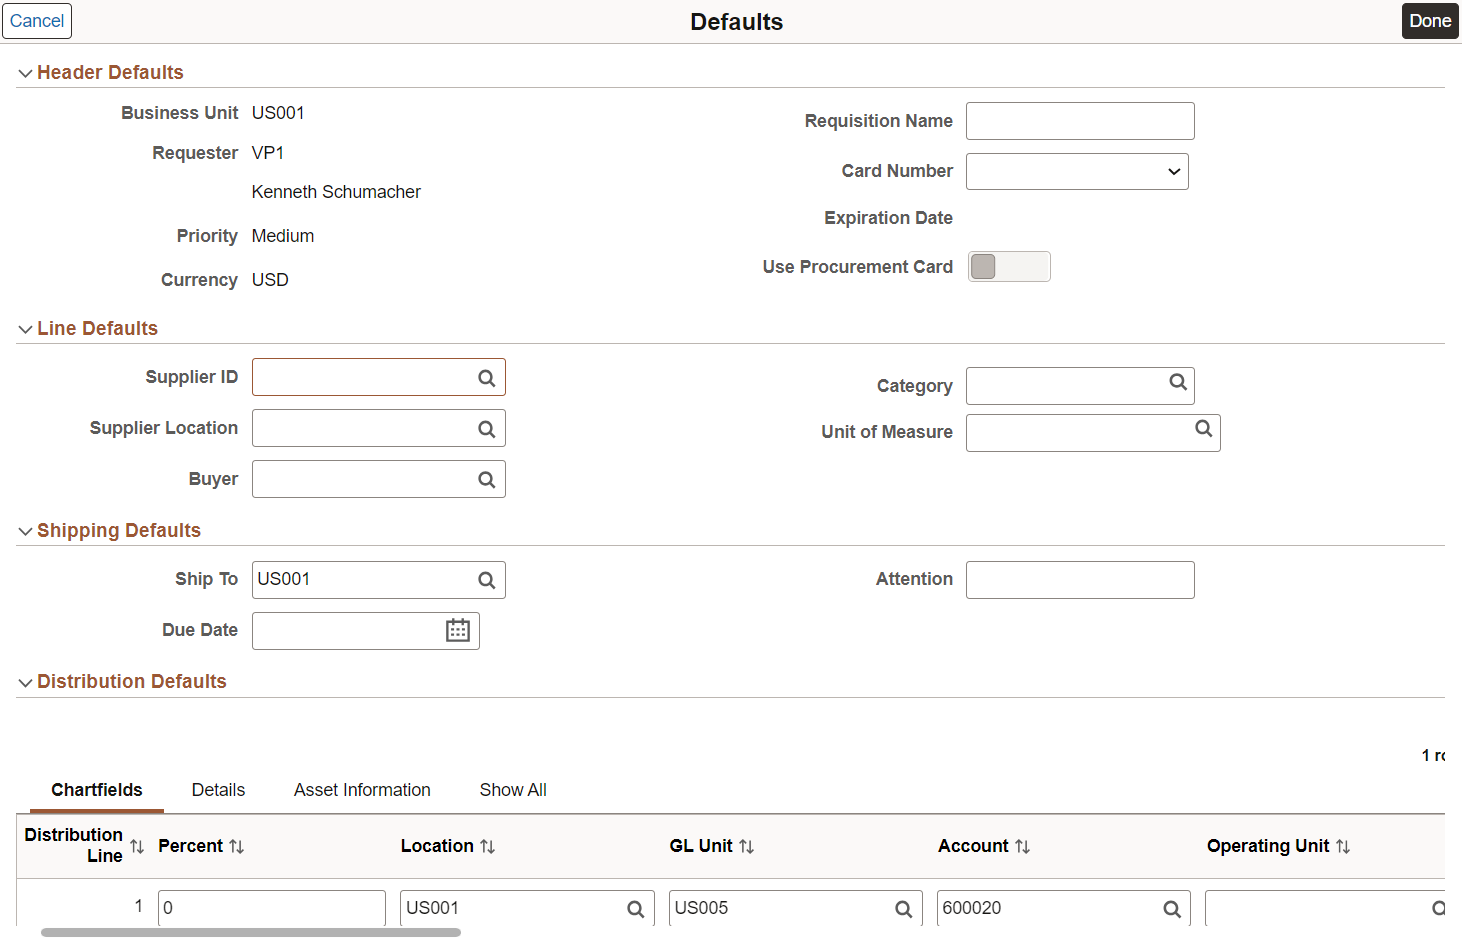This screenshot has width=1462, height=940.
Task: Click the Done button
Action: click(1430, 20)
